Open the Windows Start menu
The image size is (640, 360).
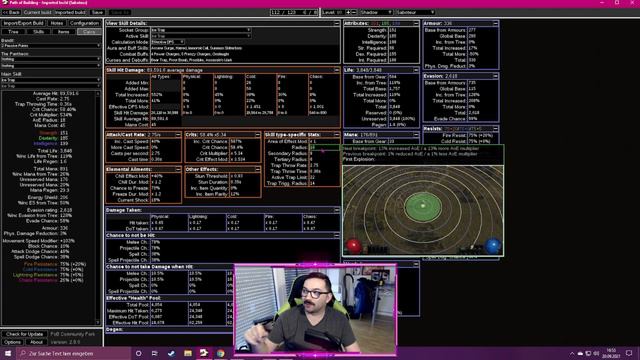pyautogui.click(x=8, y=353)
